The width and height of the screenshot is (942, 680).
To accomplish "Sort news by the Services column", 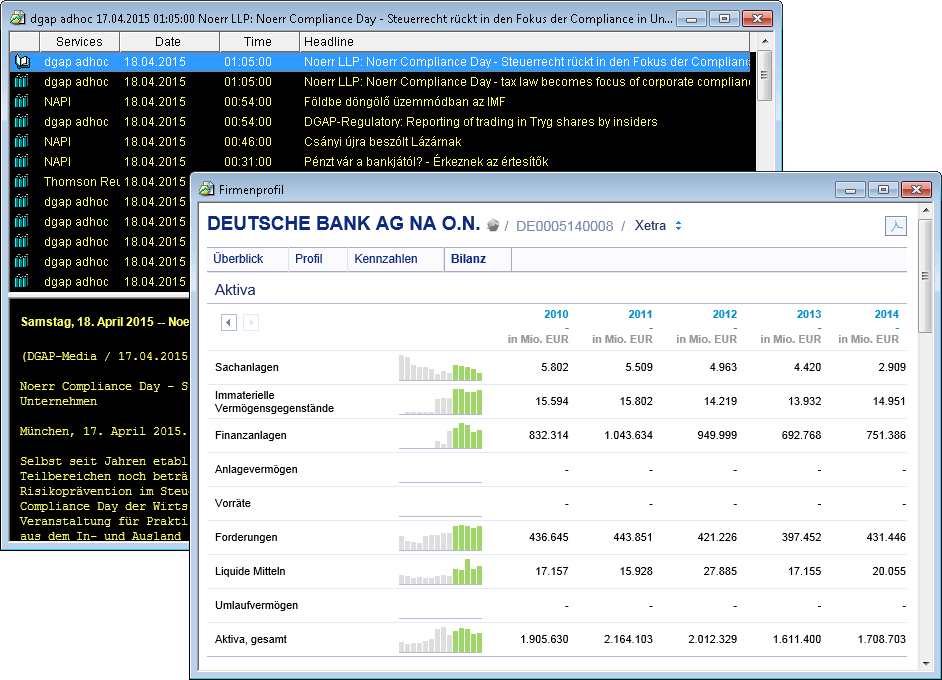I will [x=79, y=41].
